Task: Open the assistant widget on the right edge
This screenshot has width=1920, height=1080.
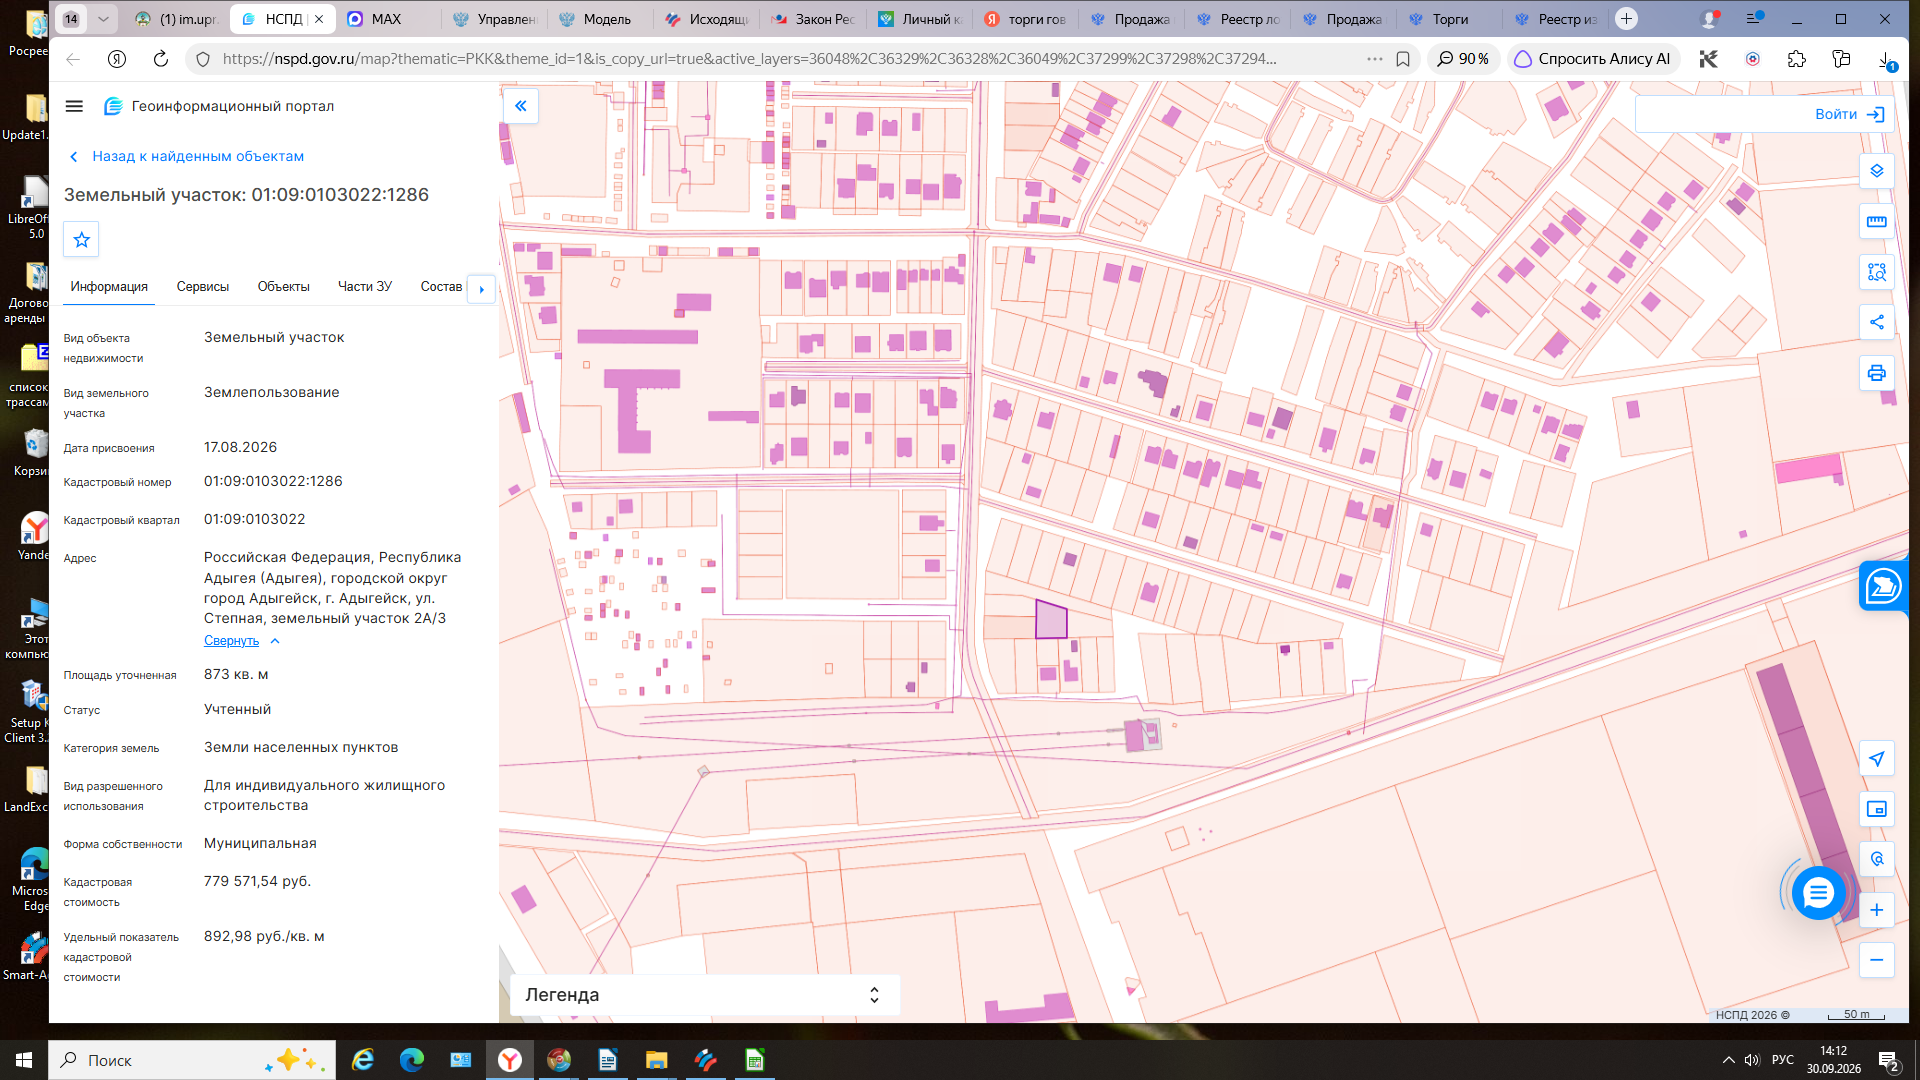Action: (1884, 586)
